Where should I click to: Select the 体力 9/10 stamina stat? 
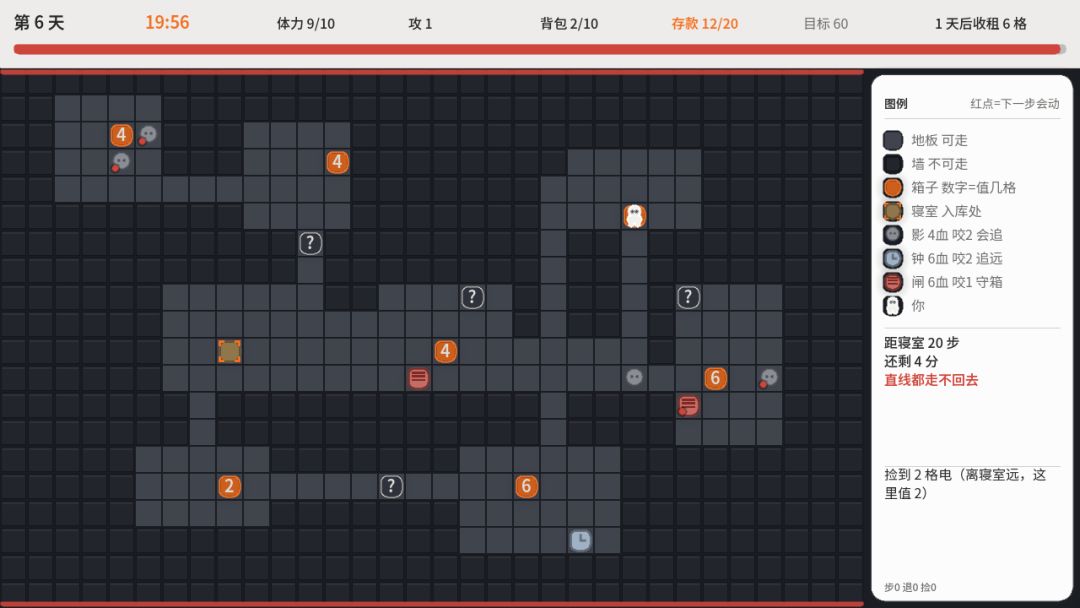[x=306, y=23]
